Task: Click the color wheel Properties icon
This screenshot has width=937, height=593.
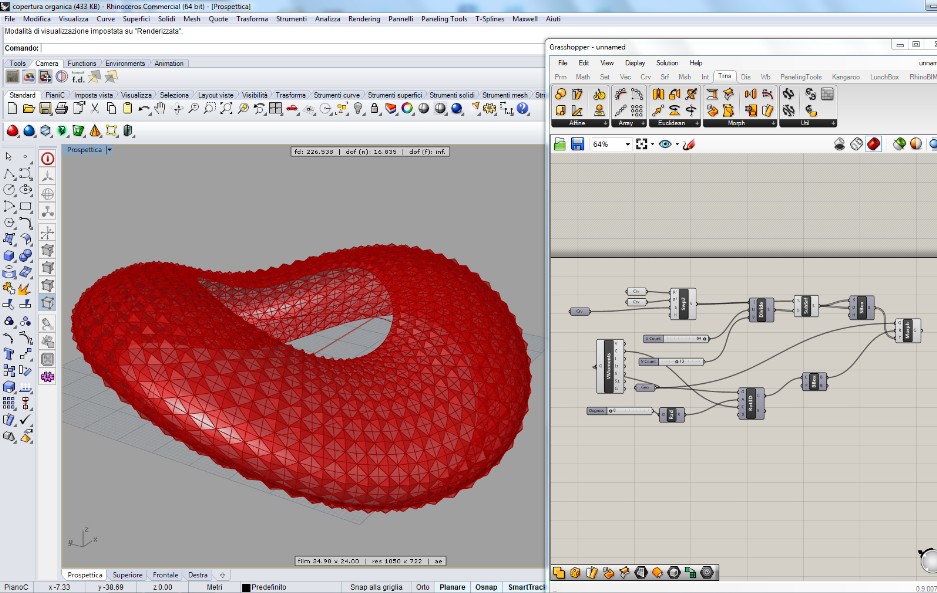Action: pos(407,108)
